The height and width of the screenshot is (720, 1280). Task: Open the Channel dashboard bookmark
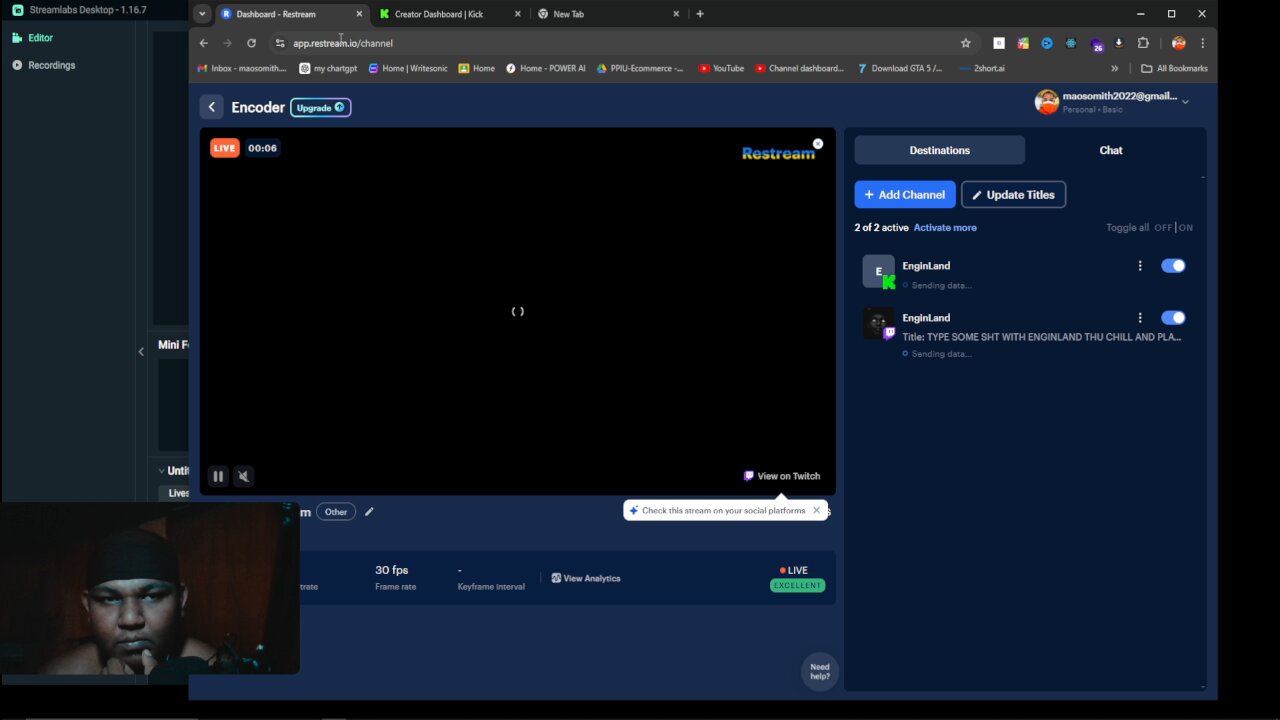pos(799,68)
